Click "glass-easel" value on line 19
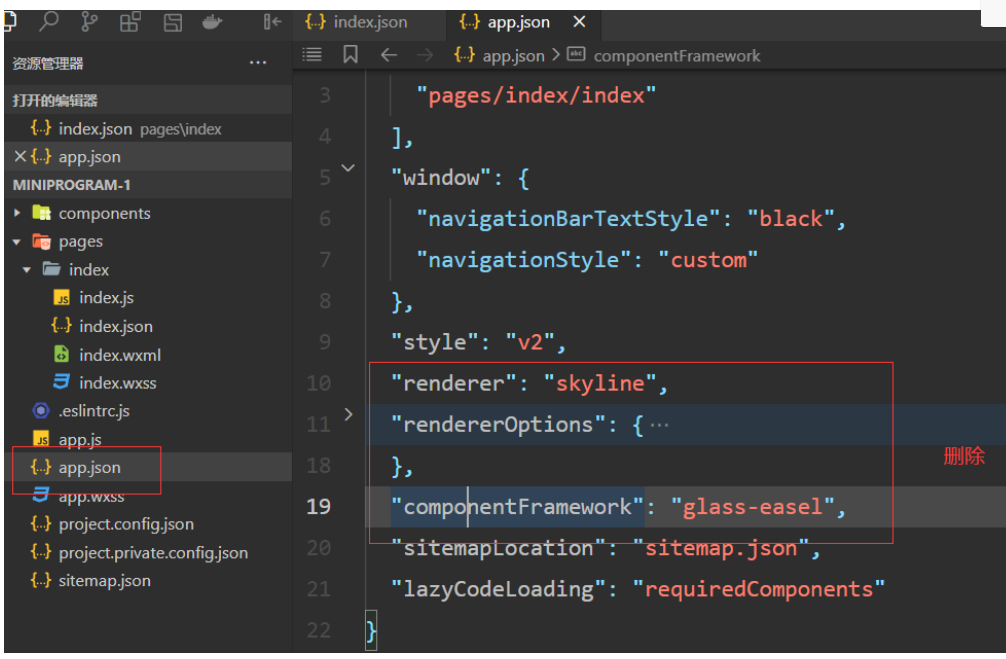The height and width of the screenshot is (659, 1006). [753, 508]
